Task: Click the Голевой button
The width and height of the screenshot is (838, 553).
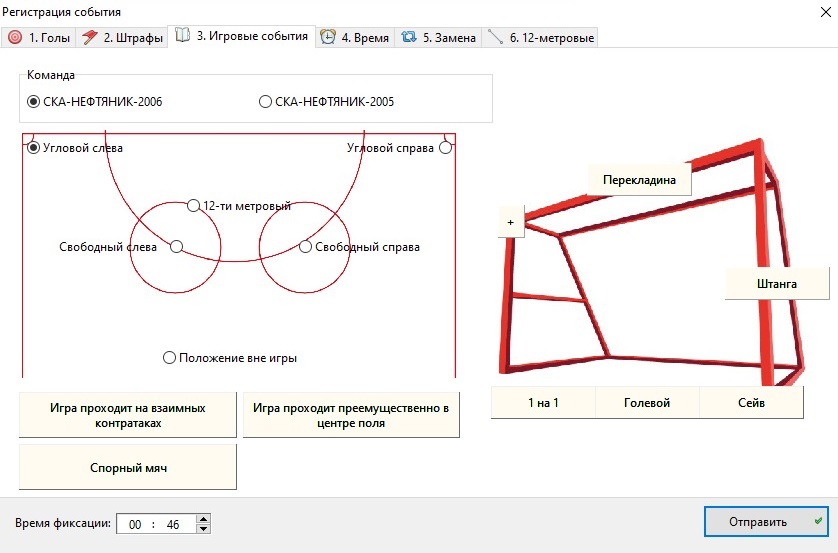Action: [647, 402]
